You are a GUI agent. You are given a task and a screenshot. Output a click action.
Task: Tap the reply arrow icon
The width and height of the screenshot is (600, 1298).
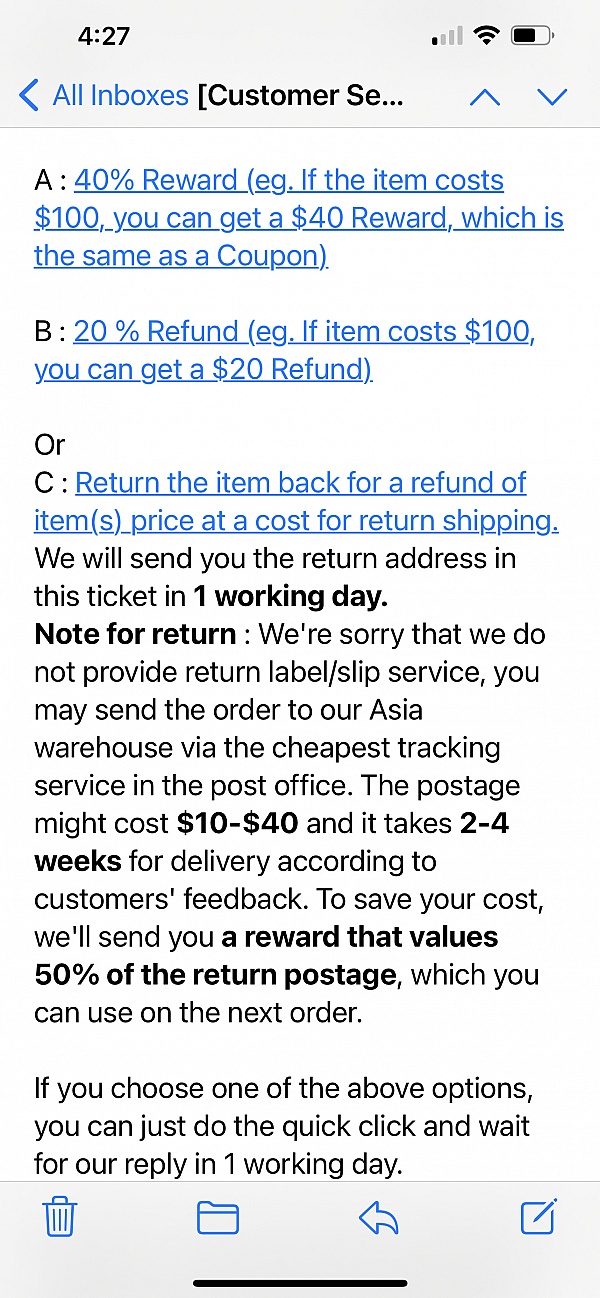pos(379,1217)
